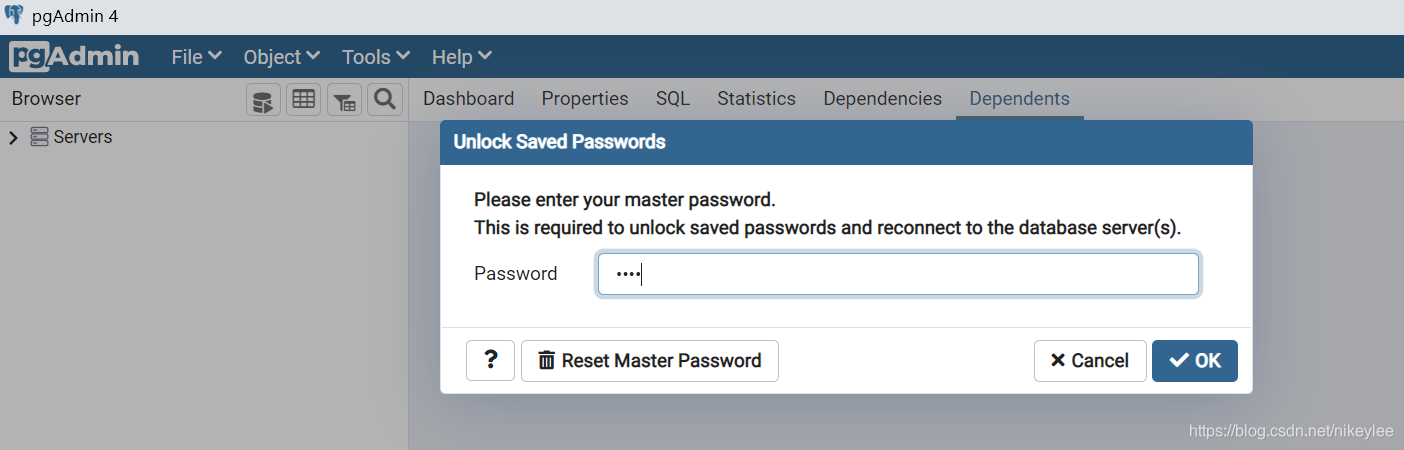Click the pgAdmin 4 elephant title icon
Screen dimensions: 1404x450
pos(15,15)
